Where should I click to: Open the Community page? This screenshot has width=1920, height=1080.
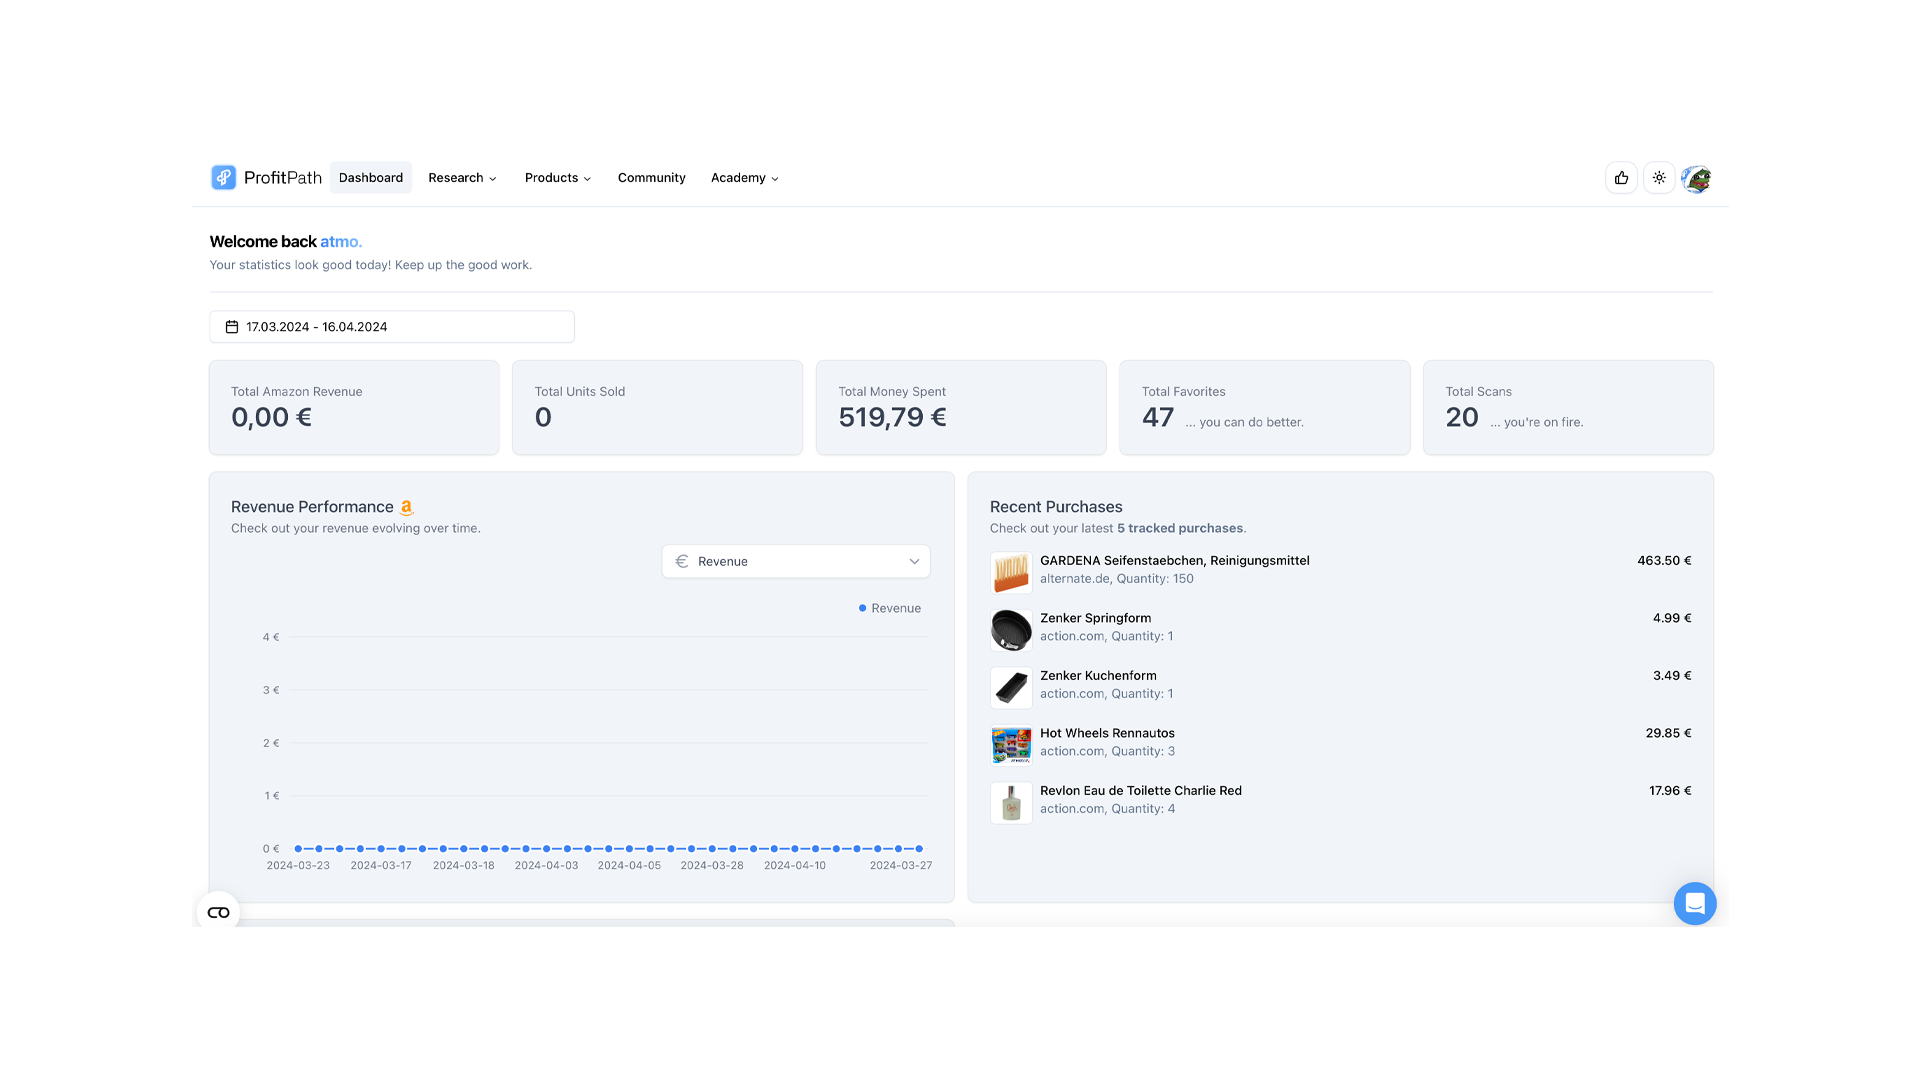coord(652,177)
